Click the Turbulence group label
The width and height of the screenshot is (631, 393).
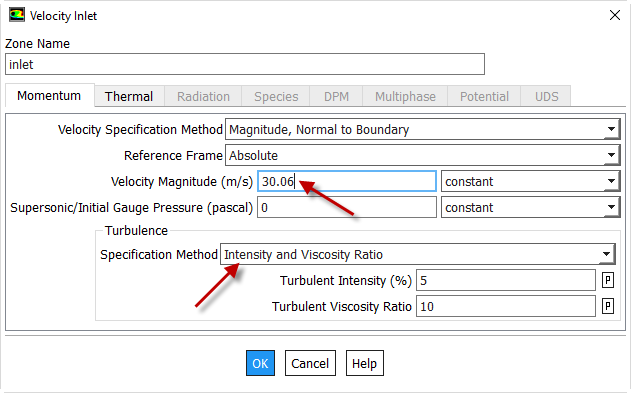tap(136, 230)
